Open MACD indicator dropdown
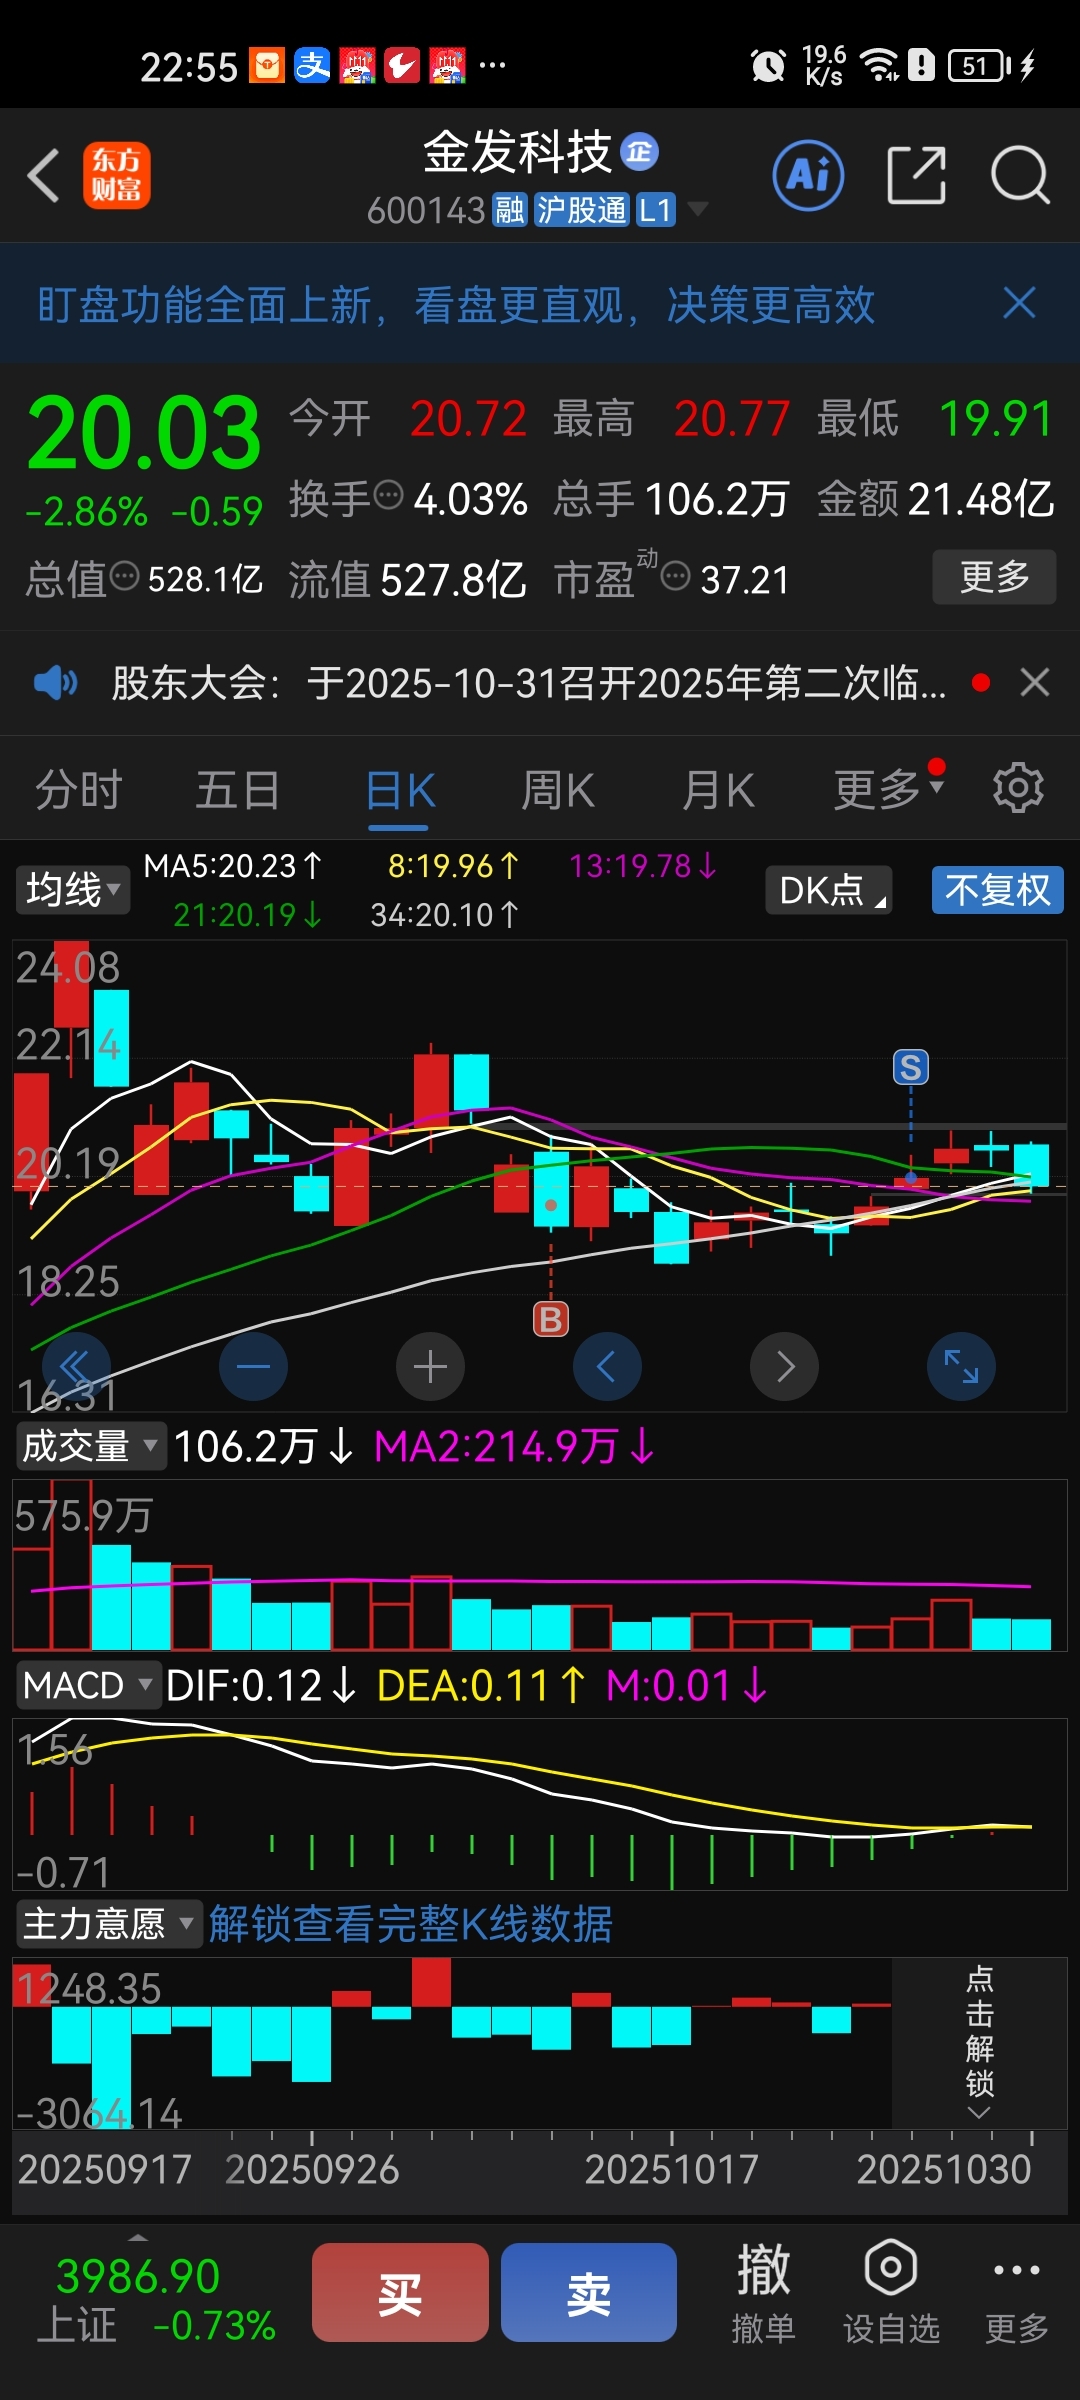The width and height of the screenshot is (1080, 2400). (89, 1685)
